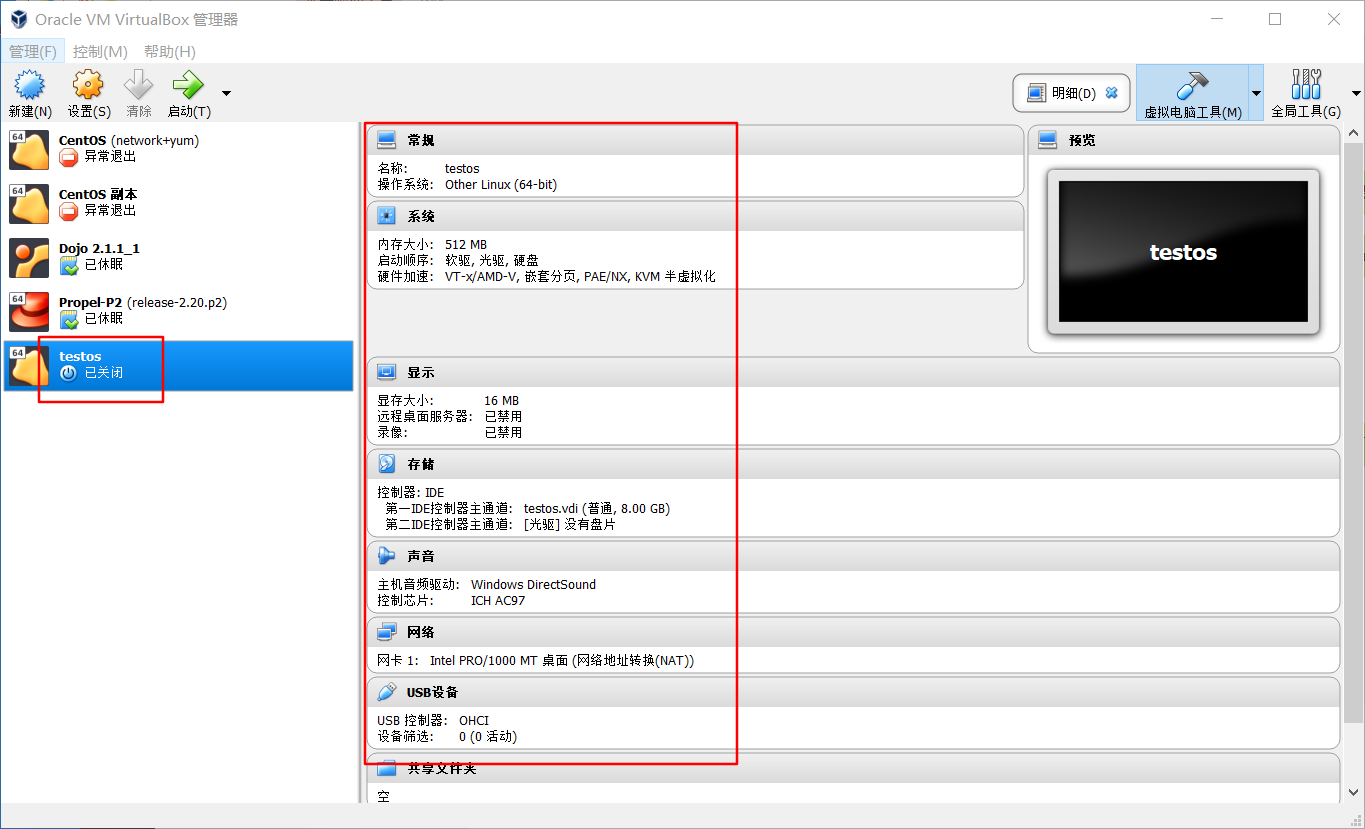Click the 没有盘片 optical drive entry
1365x829 pixels.
[570, 524]
